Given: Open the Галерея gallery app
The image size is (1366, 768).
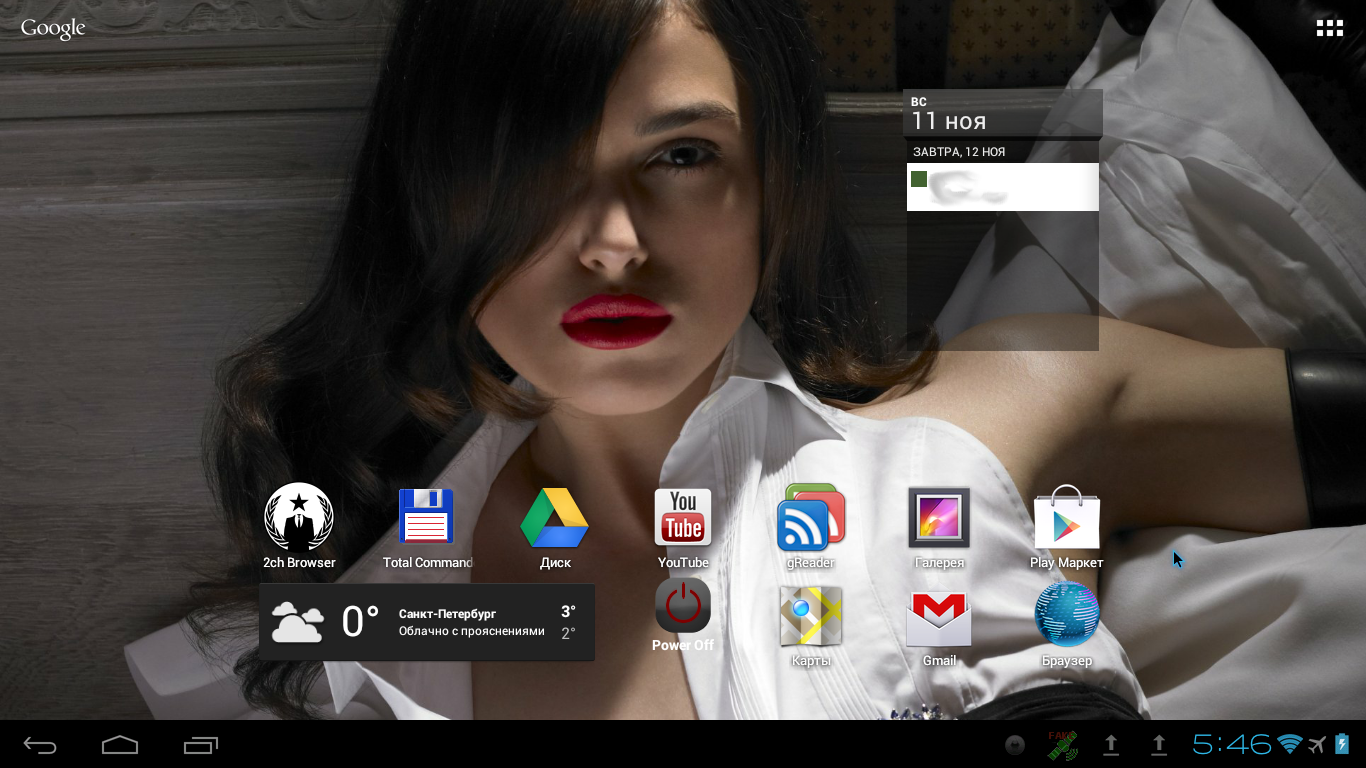Looking at the screenshot, I should pos(939,518).
